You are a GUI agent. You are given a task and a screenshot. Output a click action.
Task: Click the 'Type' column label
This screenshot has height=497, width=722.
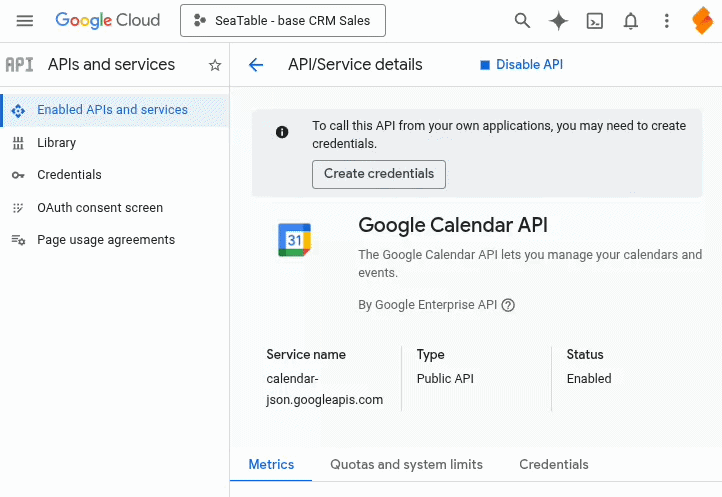click(x=431, y=355)
